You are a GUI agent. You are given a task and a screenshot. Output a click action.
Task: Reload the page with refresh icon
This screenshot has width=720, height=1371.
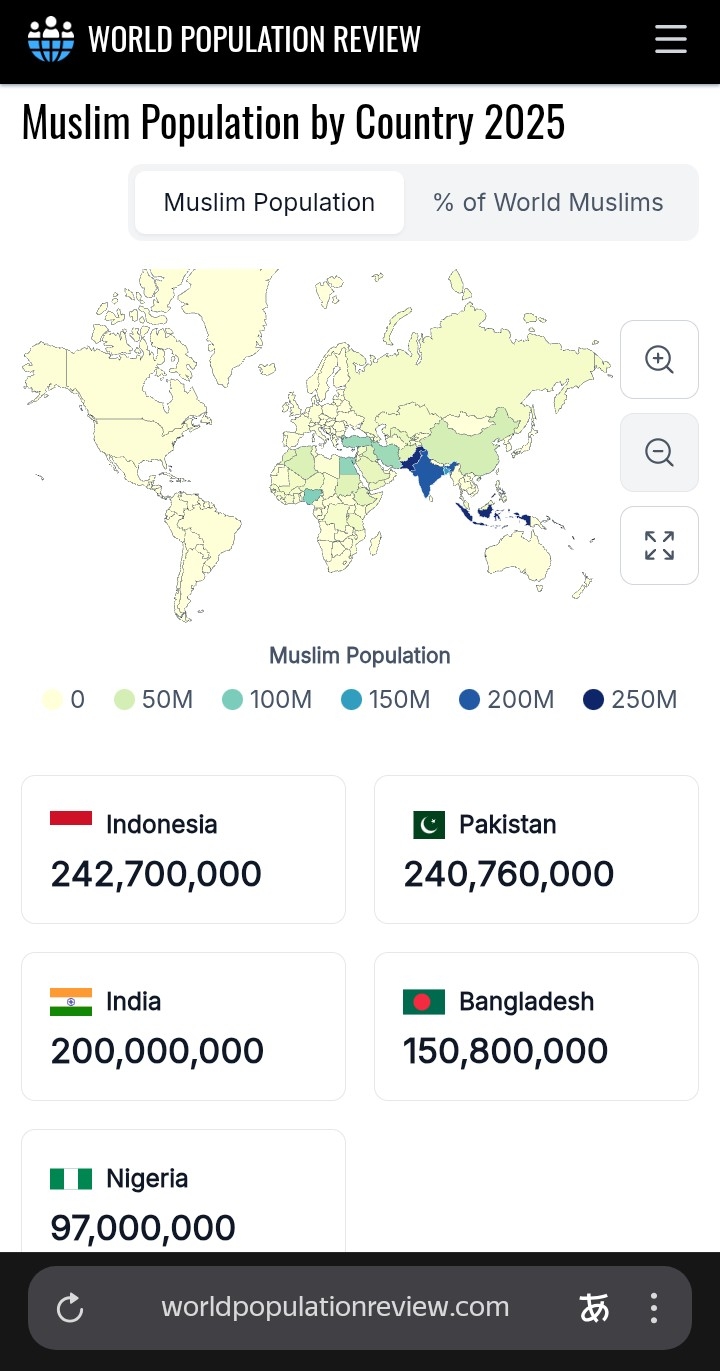70,1308
